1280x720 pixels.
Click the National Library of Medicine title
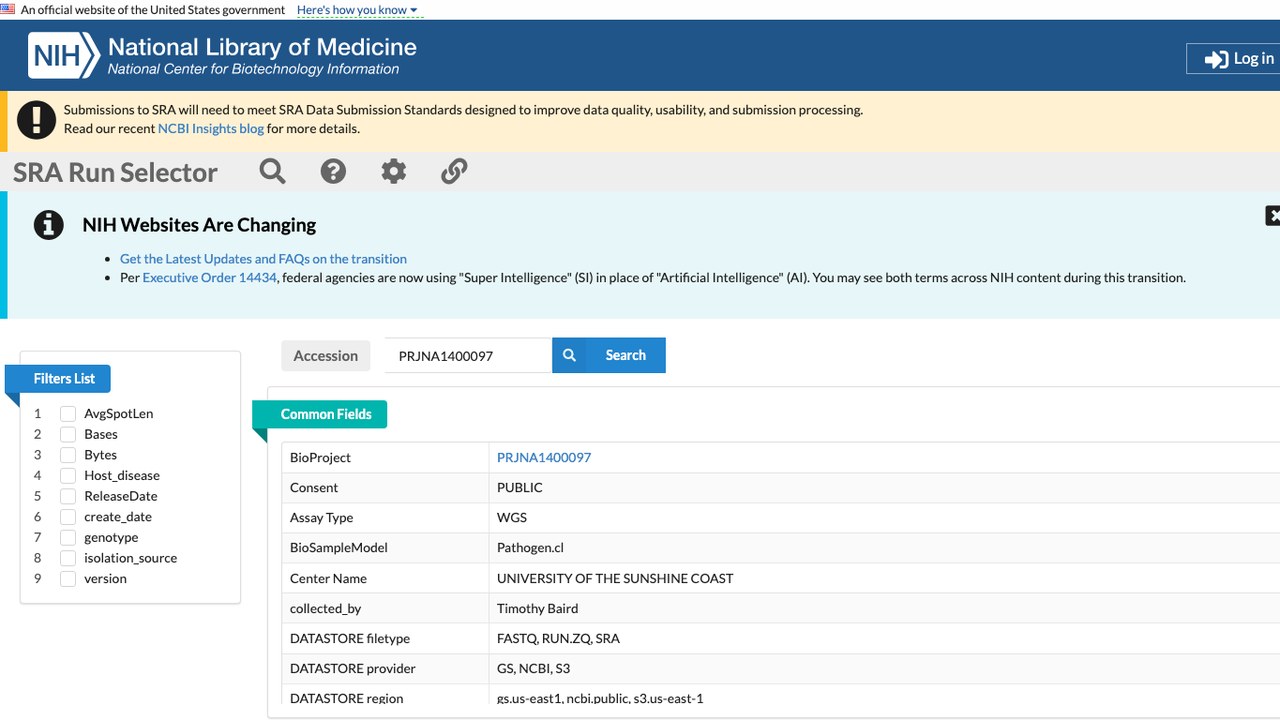click(262, 47)
